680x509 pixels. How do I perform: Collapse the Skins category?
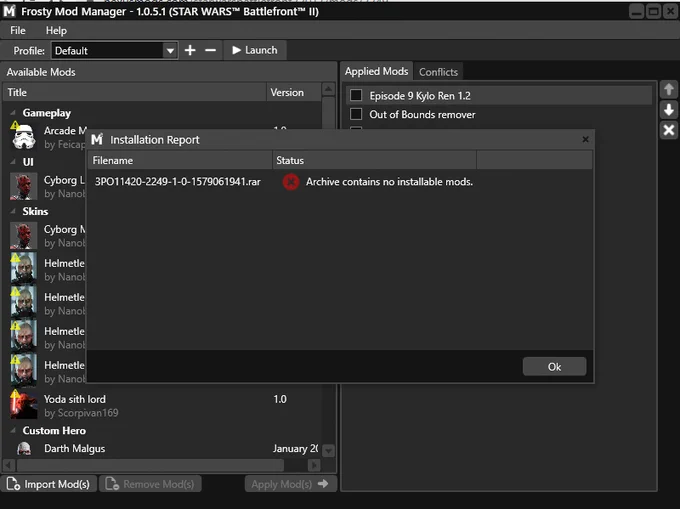point(13,211)
